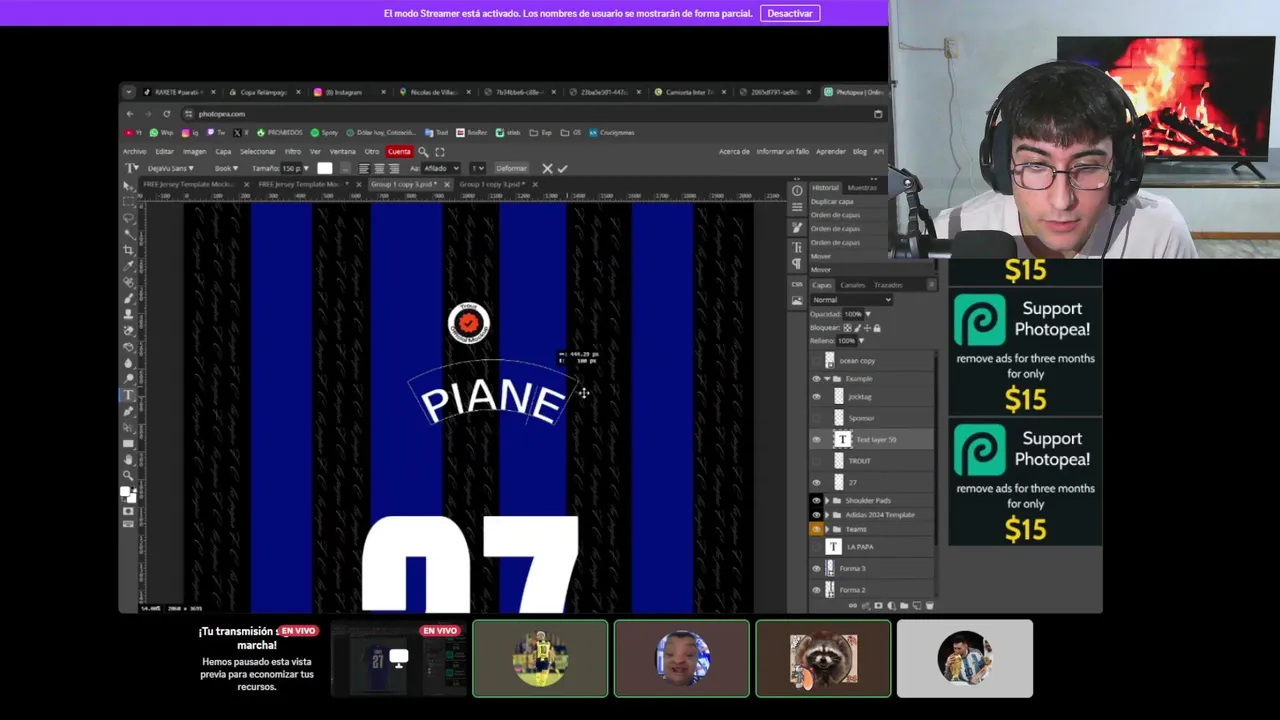Select the Move tool in Photopea toolbar
Image resolution: width=1280 pixels, height=720 pixels.
click(x=129, y=186)
